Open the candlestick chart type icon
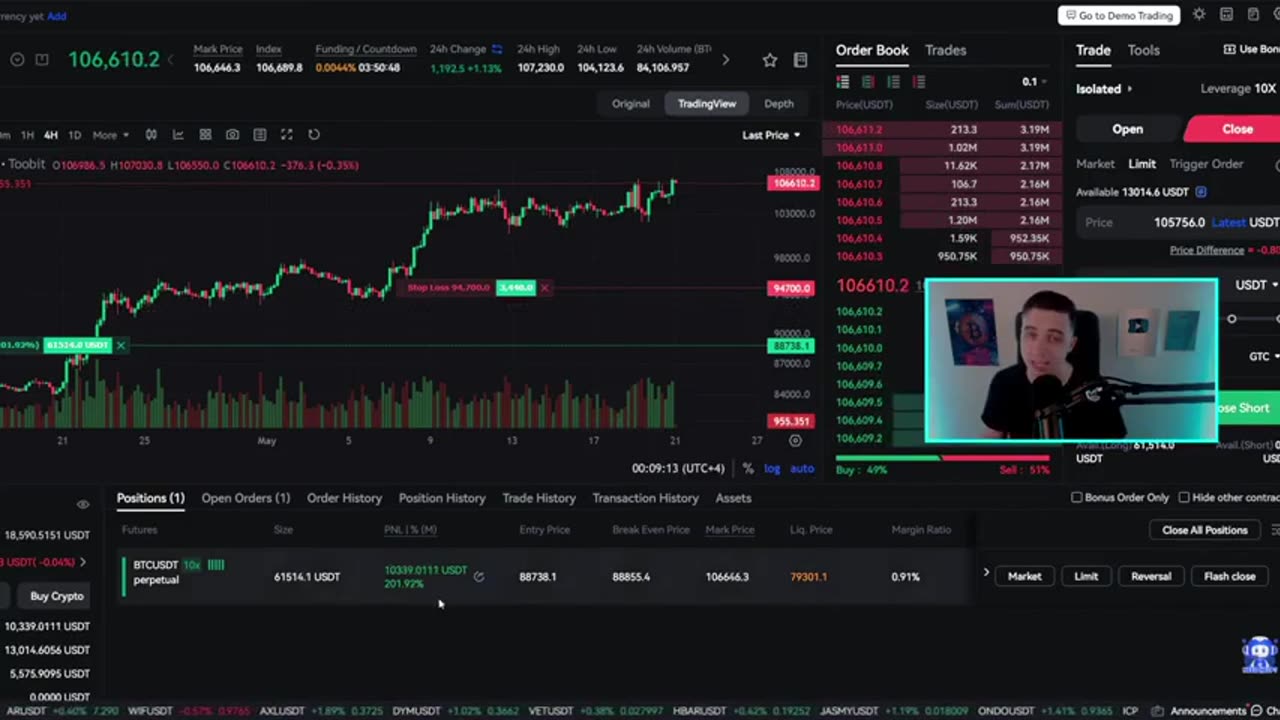 [151, 135]
